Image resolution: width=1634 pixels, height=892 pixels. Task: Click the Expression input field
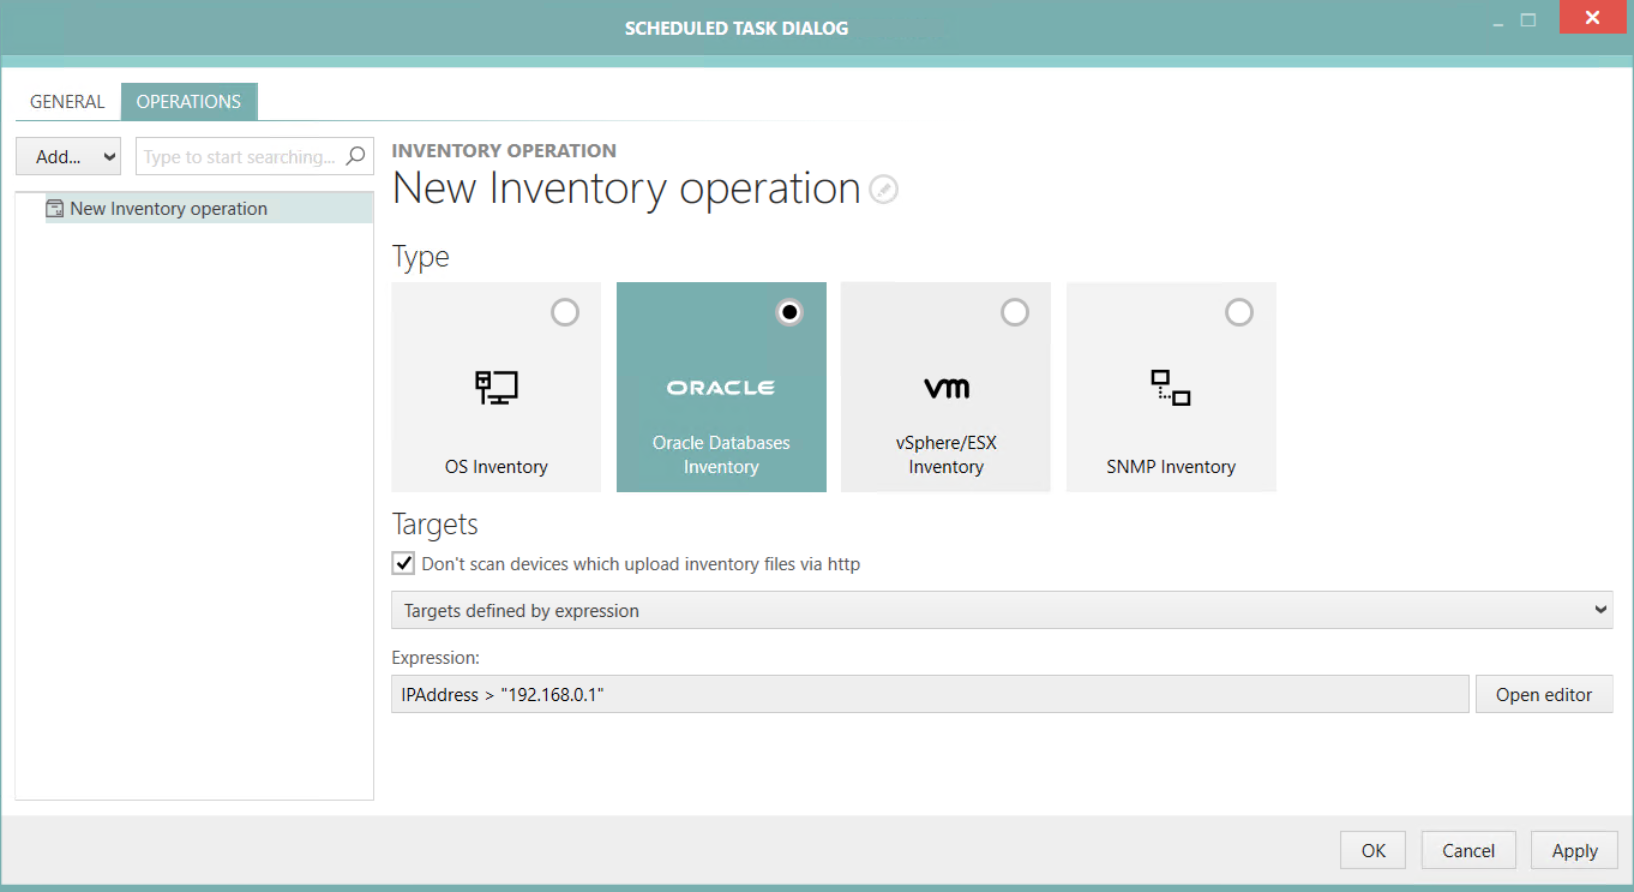929,695
